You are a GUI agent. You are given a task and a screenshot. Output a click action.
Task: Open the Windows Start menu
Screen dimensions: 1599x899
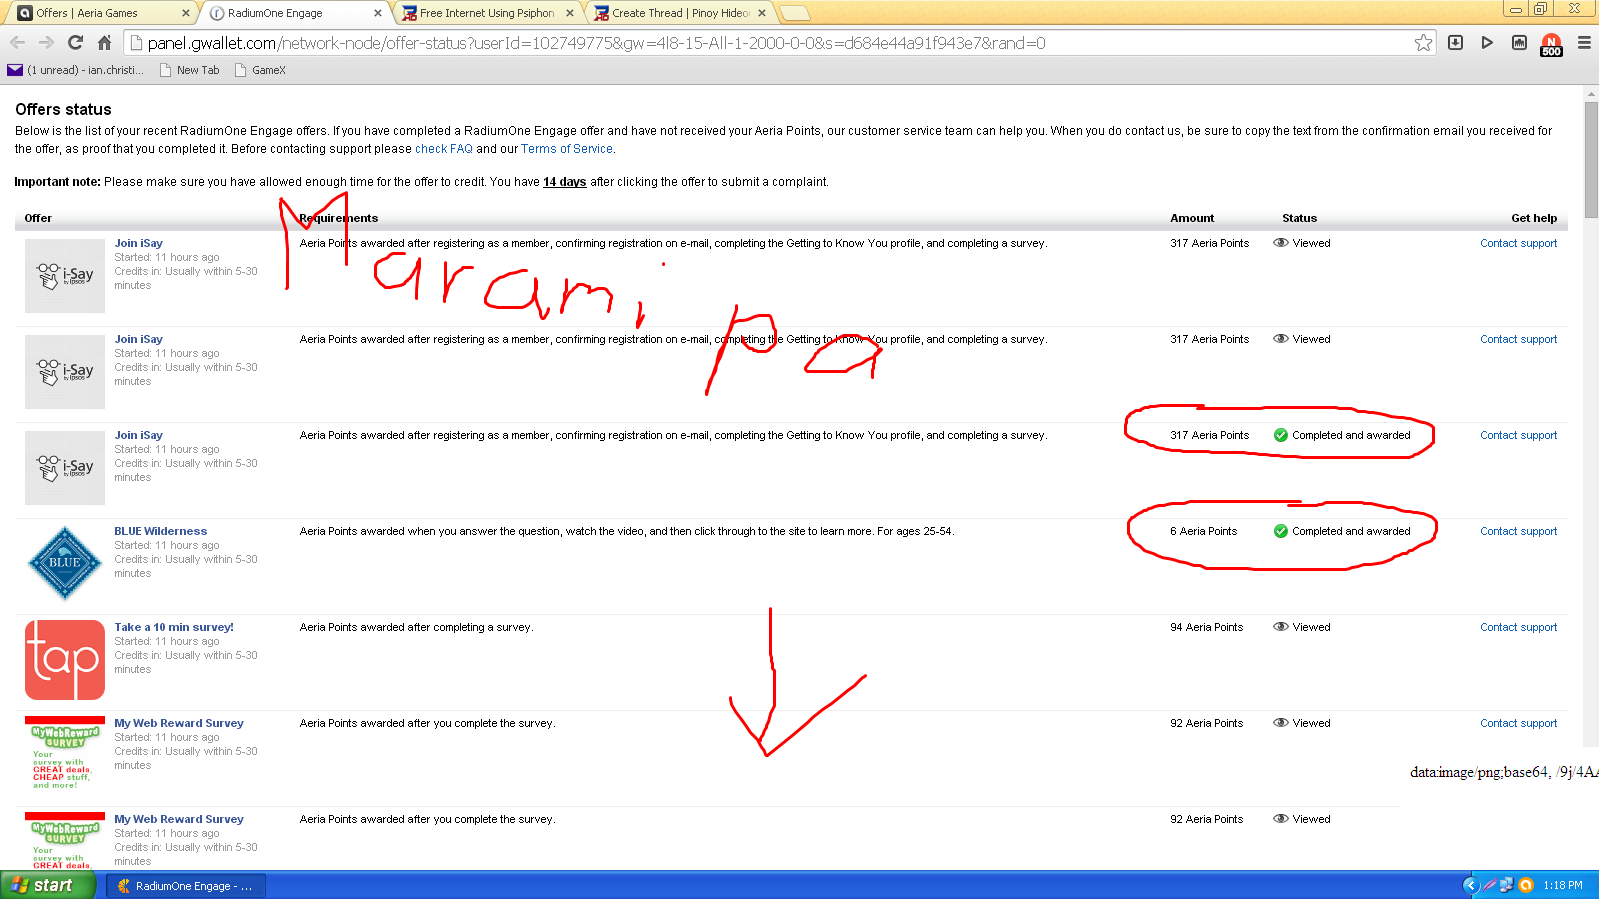coord(47,885)
